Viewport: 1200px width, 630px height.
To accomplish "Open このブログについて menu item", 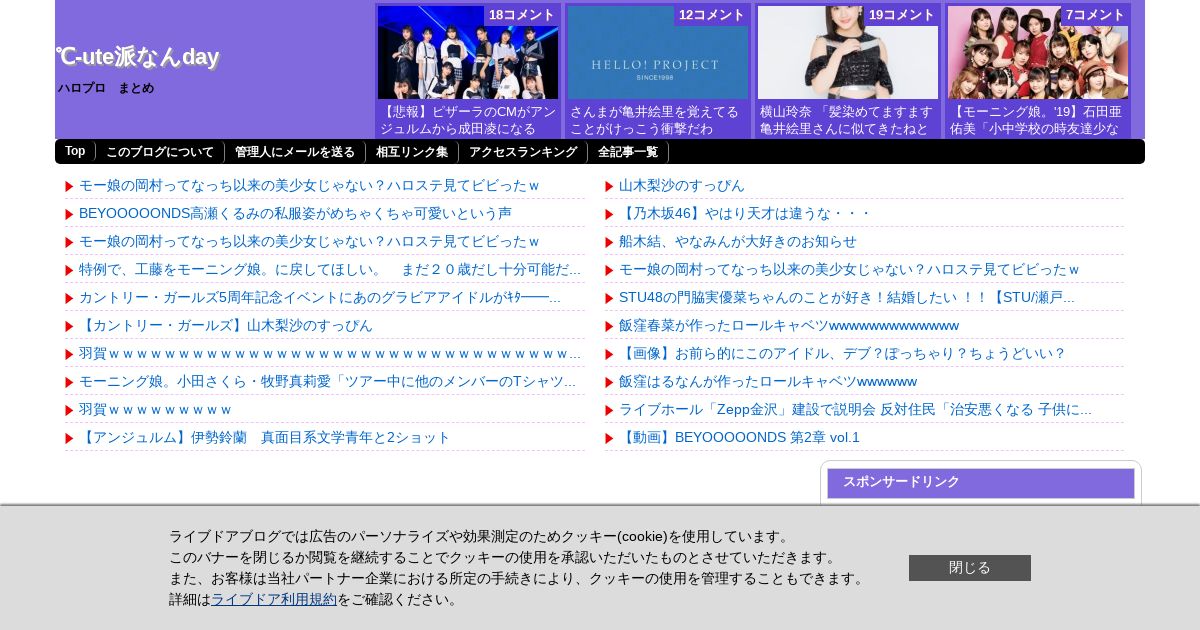I will pos(160,152).
